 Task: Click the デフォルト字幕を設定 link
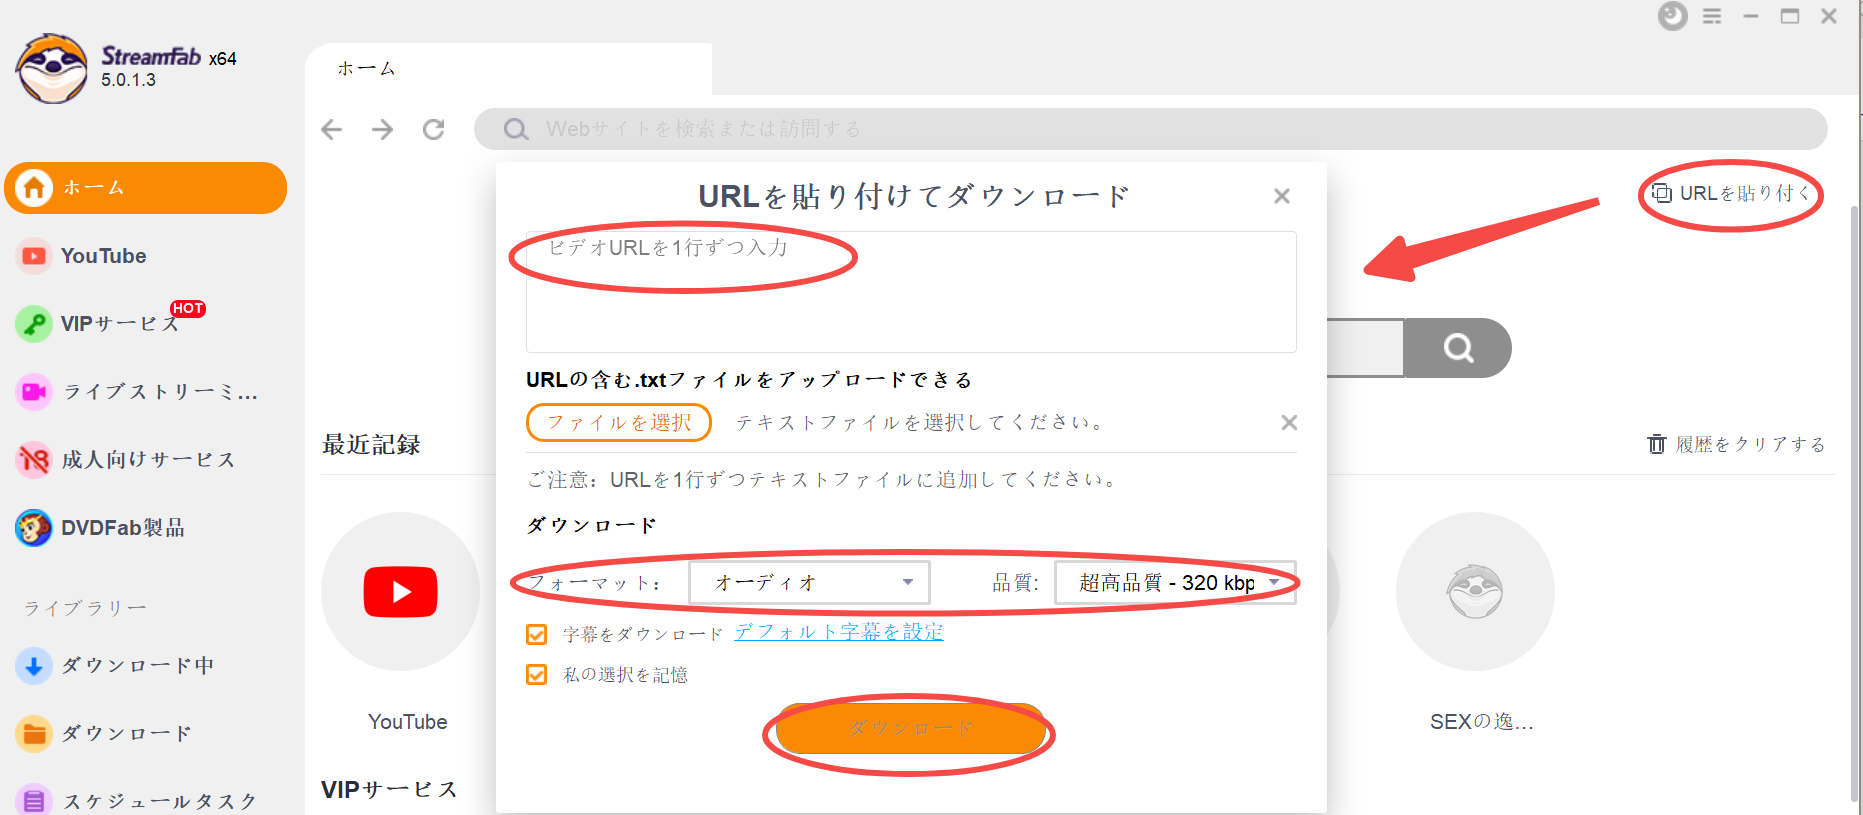(x=838, y=632)
